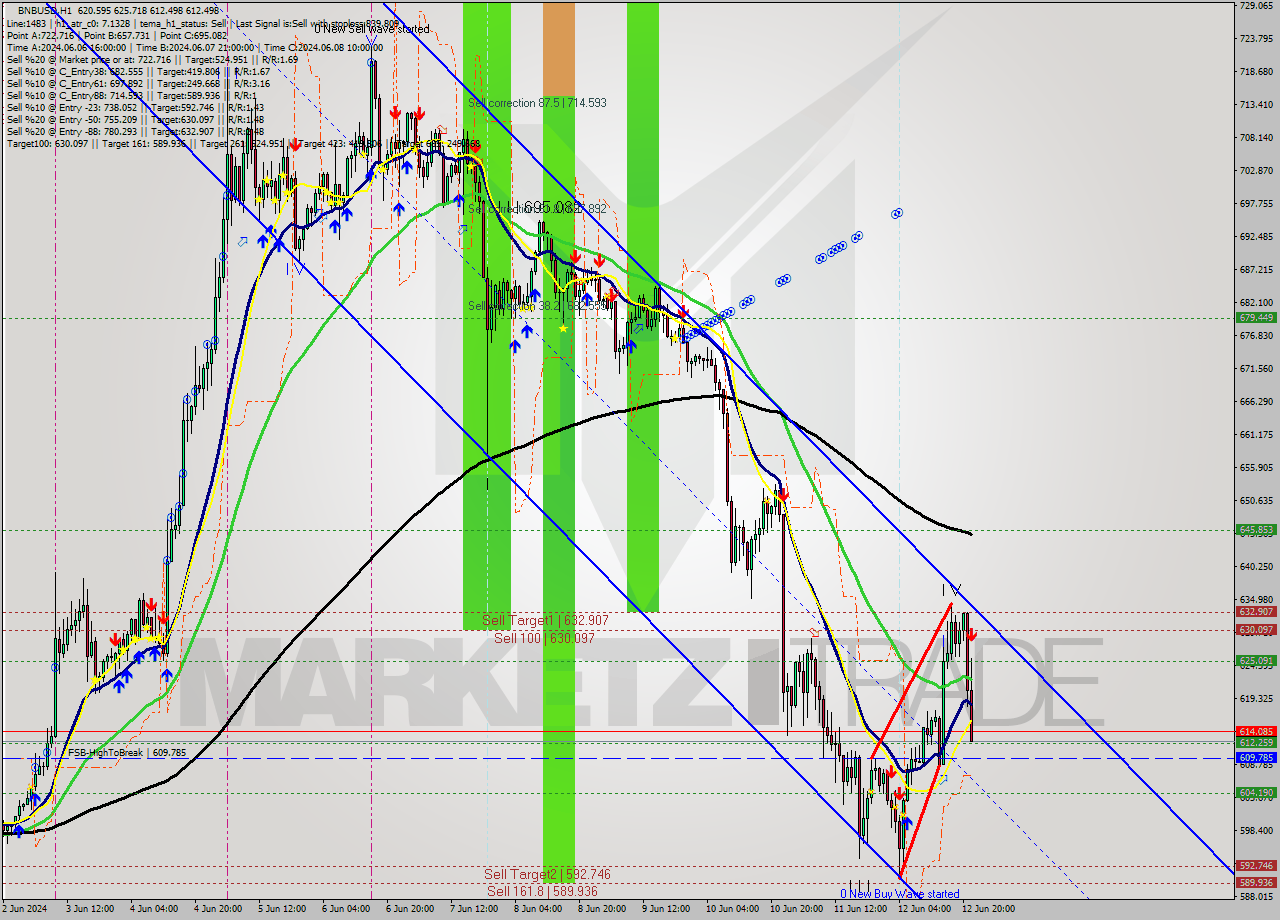
Task: Click the 708.194 price scale value
Action: tap(1256, 138)
